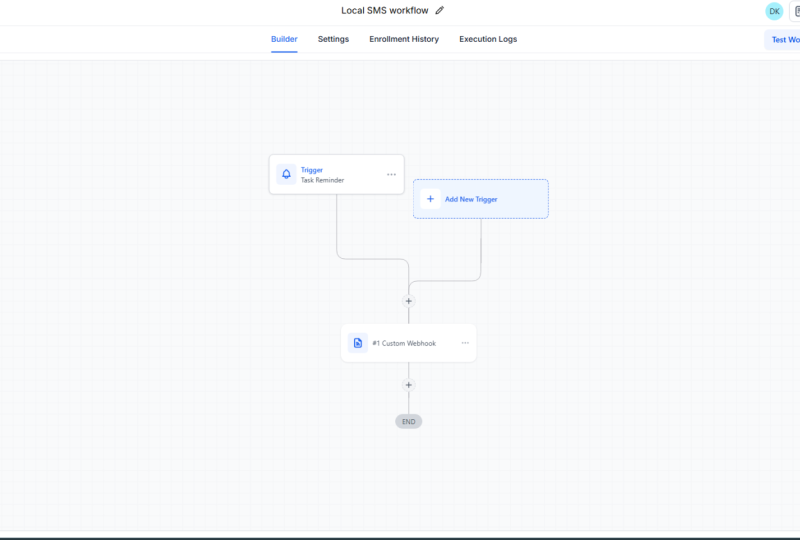Click the DK user avatar
The image size is (800, 540).
click(774, 11)
